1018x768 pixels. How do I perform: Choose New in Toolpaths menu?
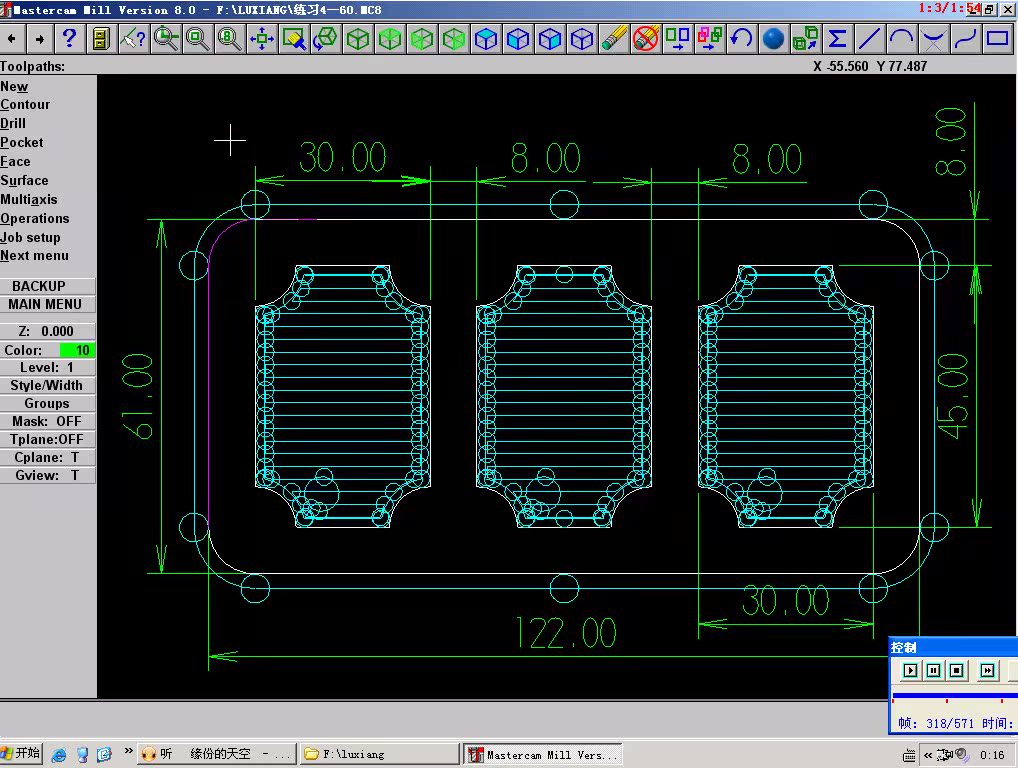click(14, 86)
